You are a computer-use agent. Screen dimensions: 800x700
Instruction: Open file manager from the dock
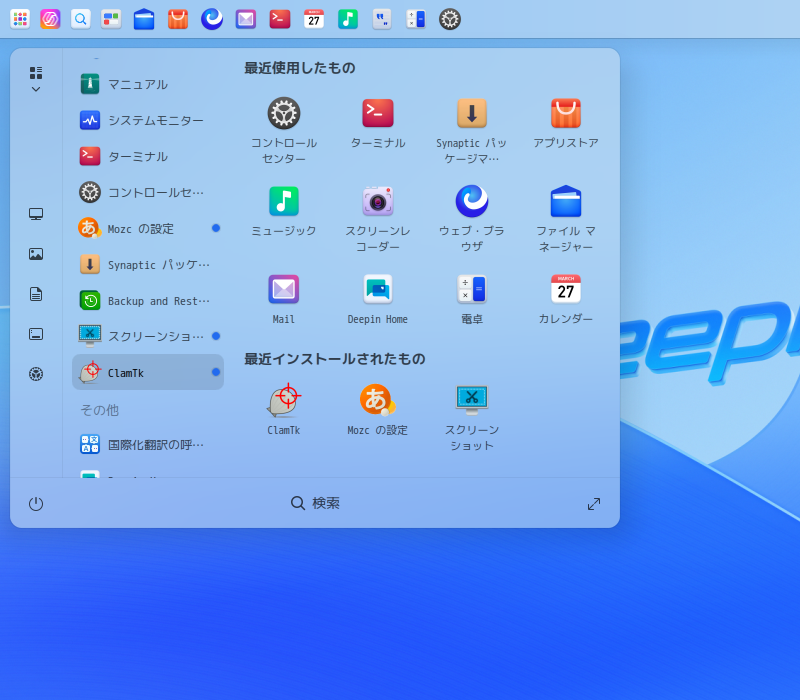(x=144, y=19)
